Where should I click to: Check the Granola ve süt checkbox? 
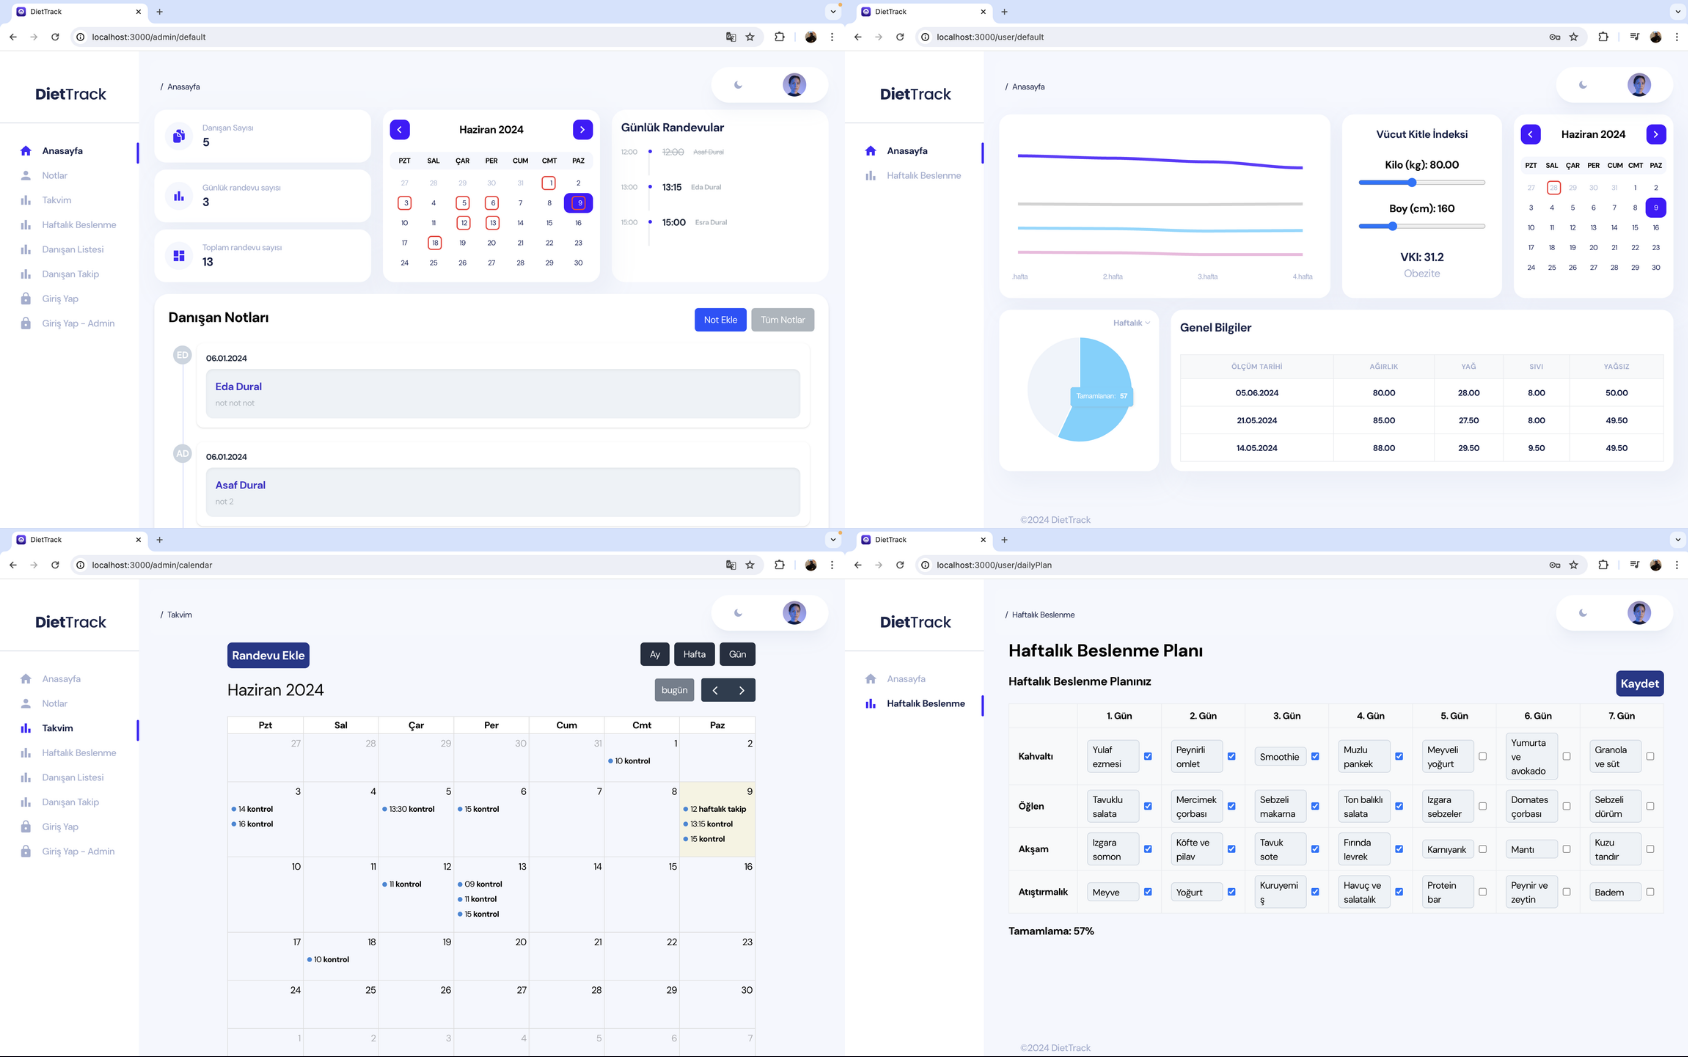[x=1650, y=757]
